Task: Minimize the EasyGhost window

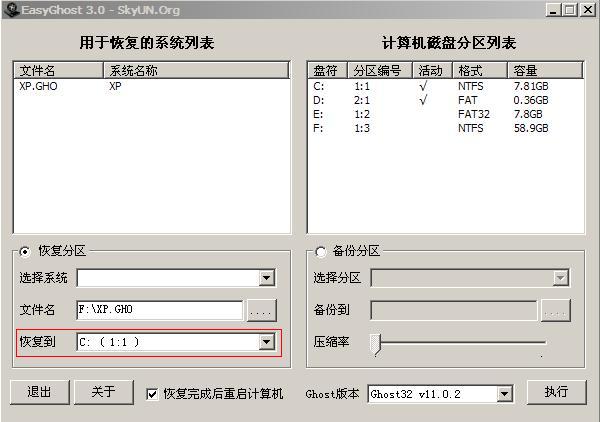Action: pyautogui.click(x=553, y=10)
